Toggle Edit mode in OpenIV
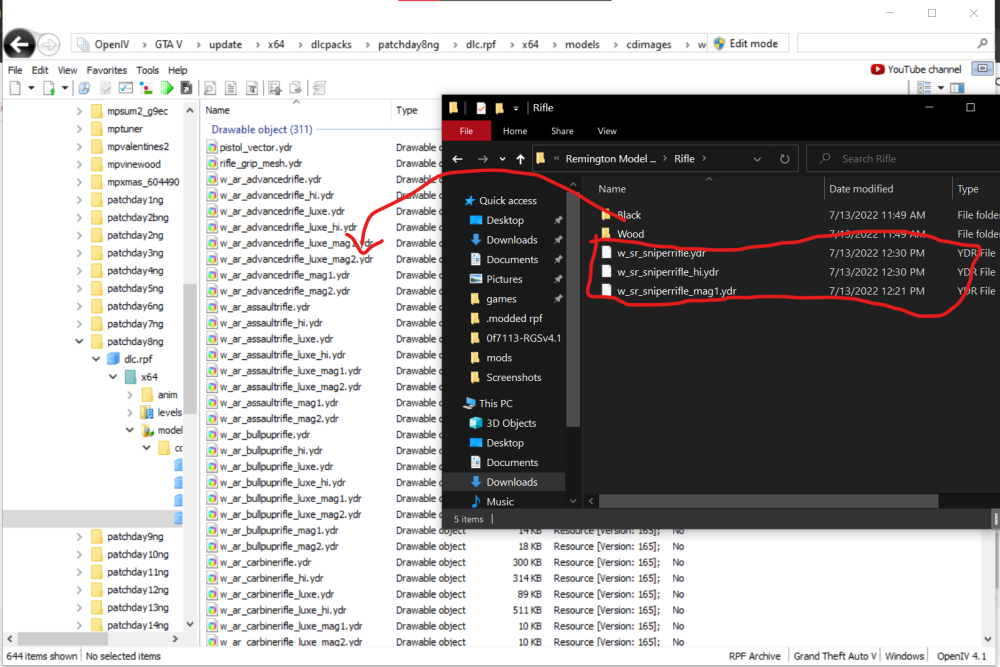Viewport: 1000px width, 667px height. pos(746,43)
